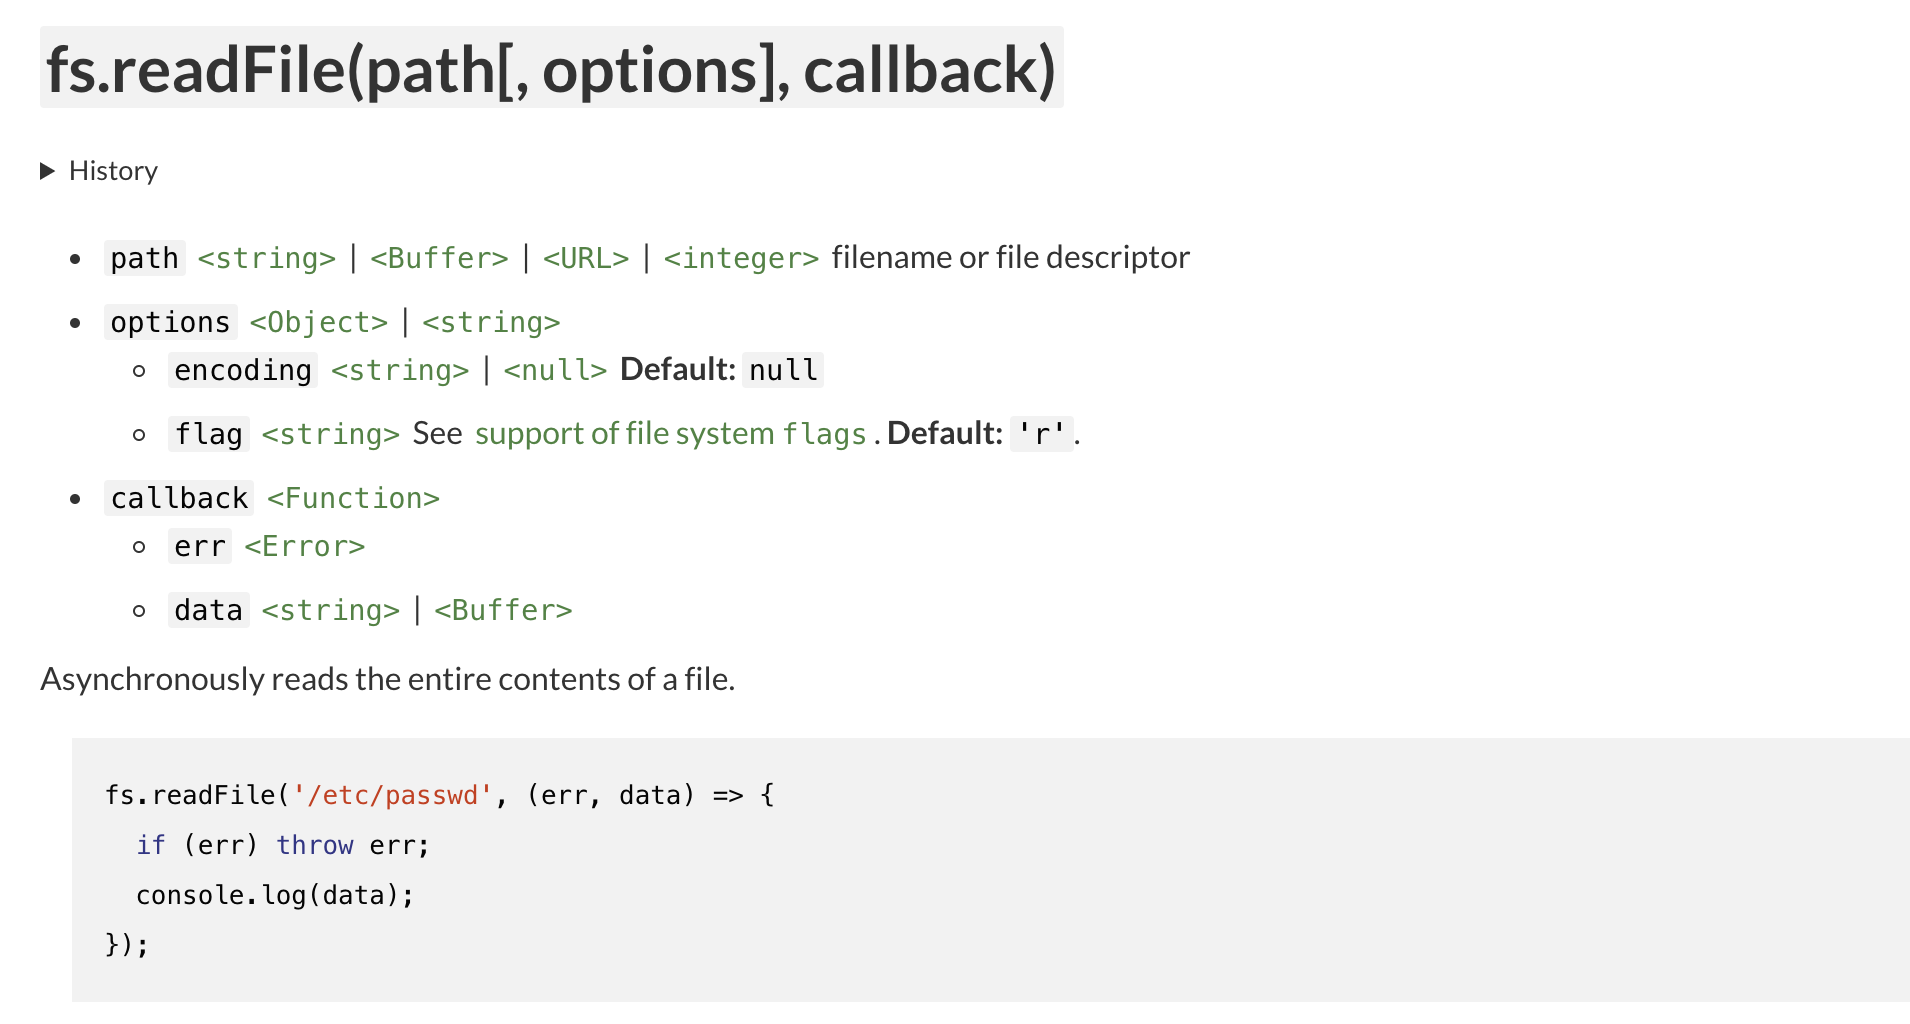The width and height of the screenshot is (1910, 1024).
Task: Click the <string> link next to flag
Action: coord(330,434)
